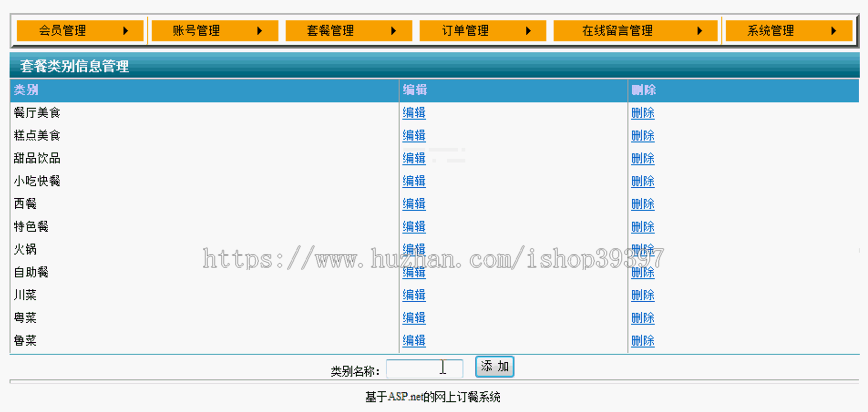Select the 餐厅美食 category name cell
Screen dimensions: 868x412
tap(205, 114)
